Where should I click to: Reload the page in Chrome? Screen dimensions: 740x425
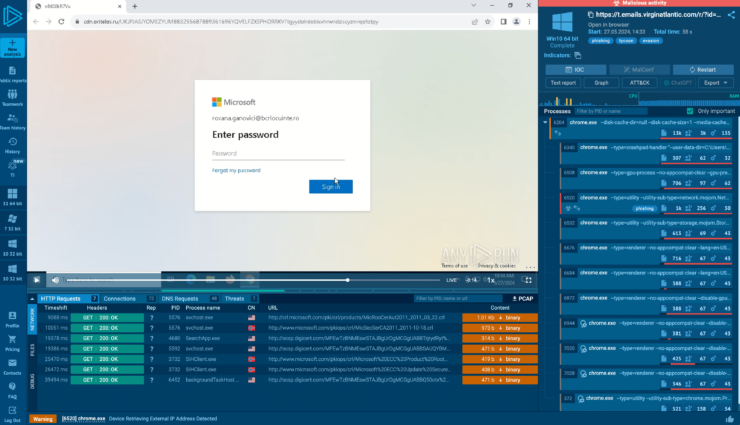click(x=61, y=22)
